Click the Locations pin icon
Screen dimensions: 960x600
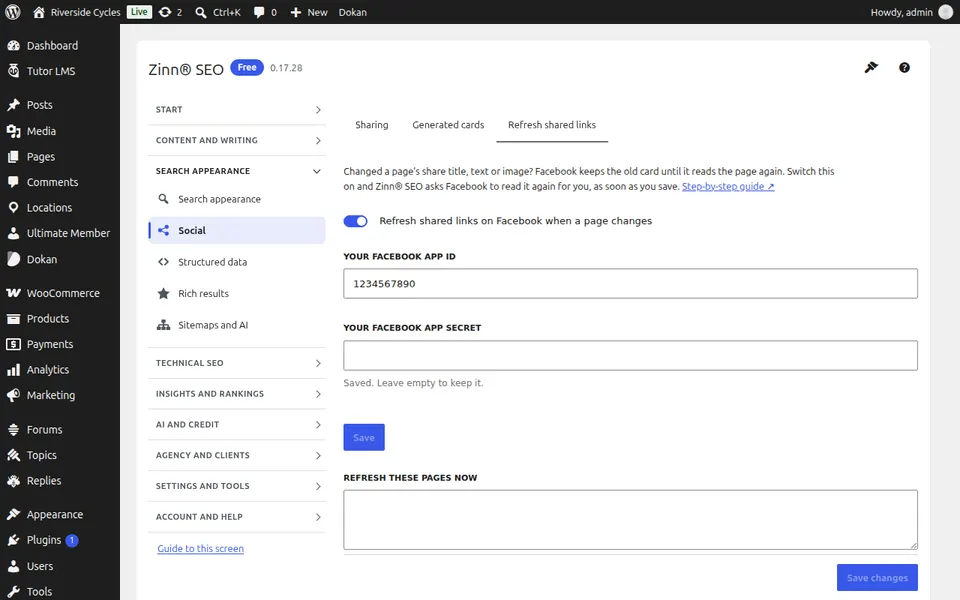13,208
